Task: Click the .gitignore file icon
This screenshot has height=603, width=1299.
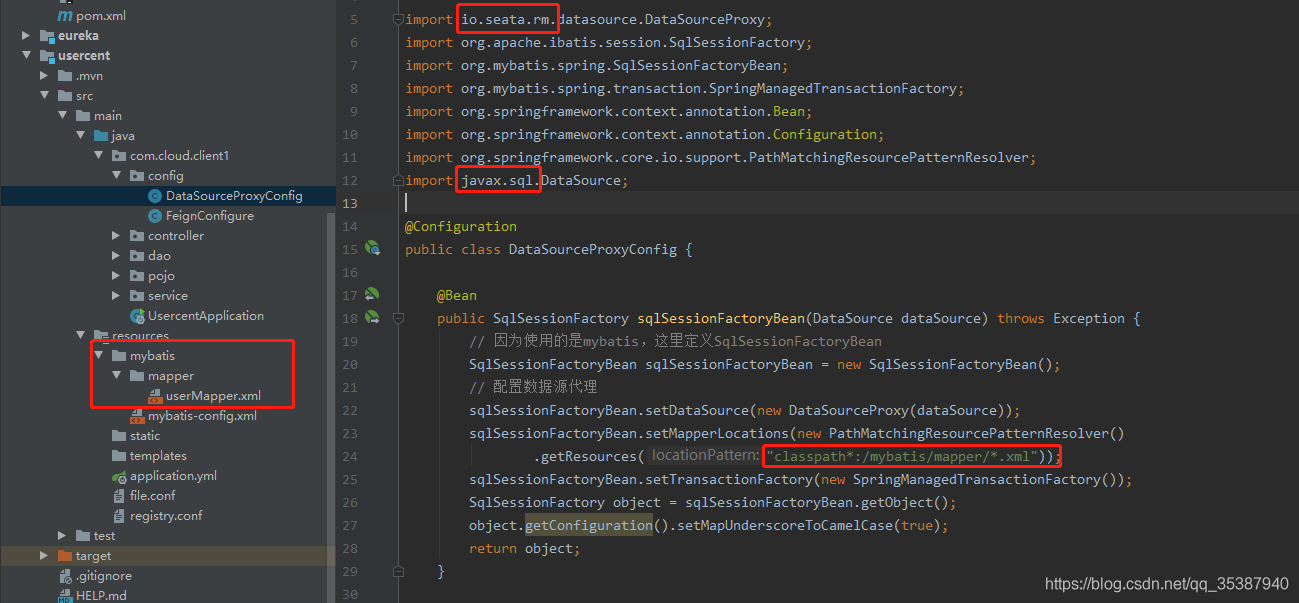Action: [x=65, y=576]
